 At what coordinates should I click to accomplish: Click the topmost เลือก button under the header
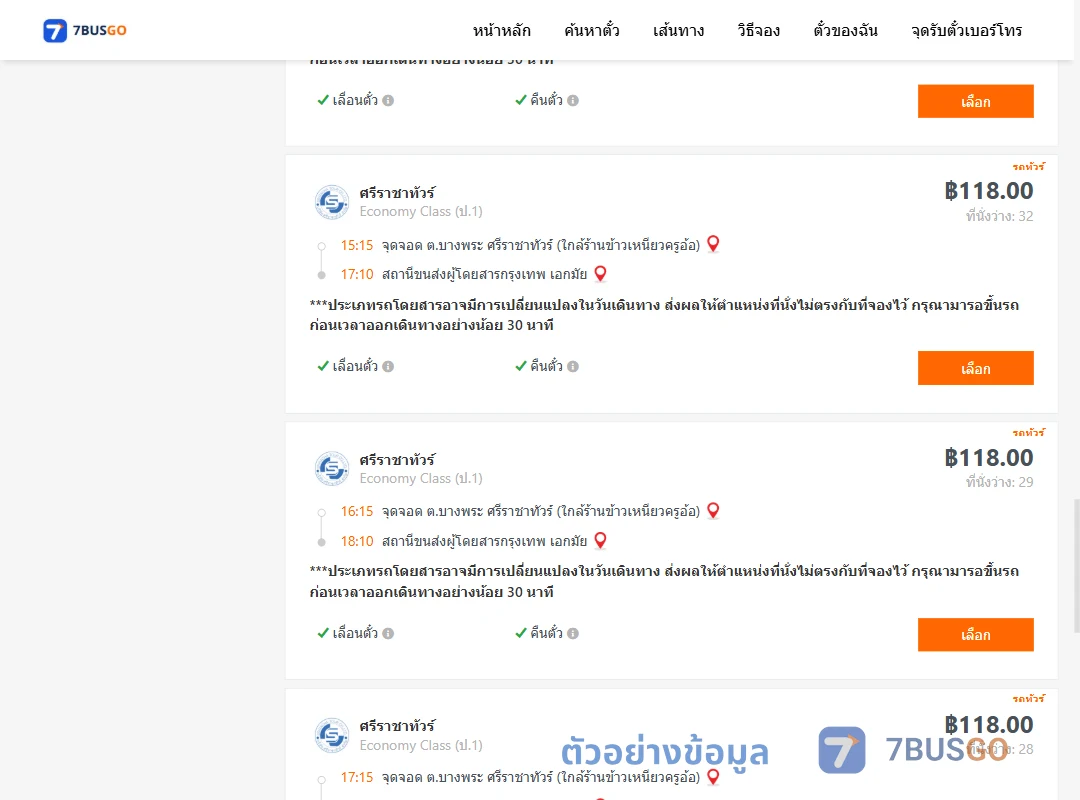click(x=975, y=101)
